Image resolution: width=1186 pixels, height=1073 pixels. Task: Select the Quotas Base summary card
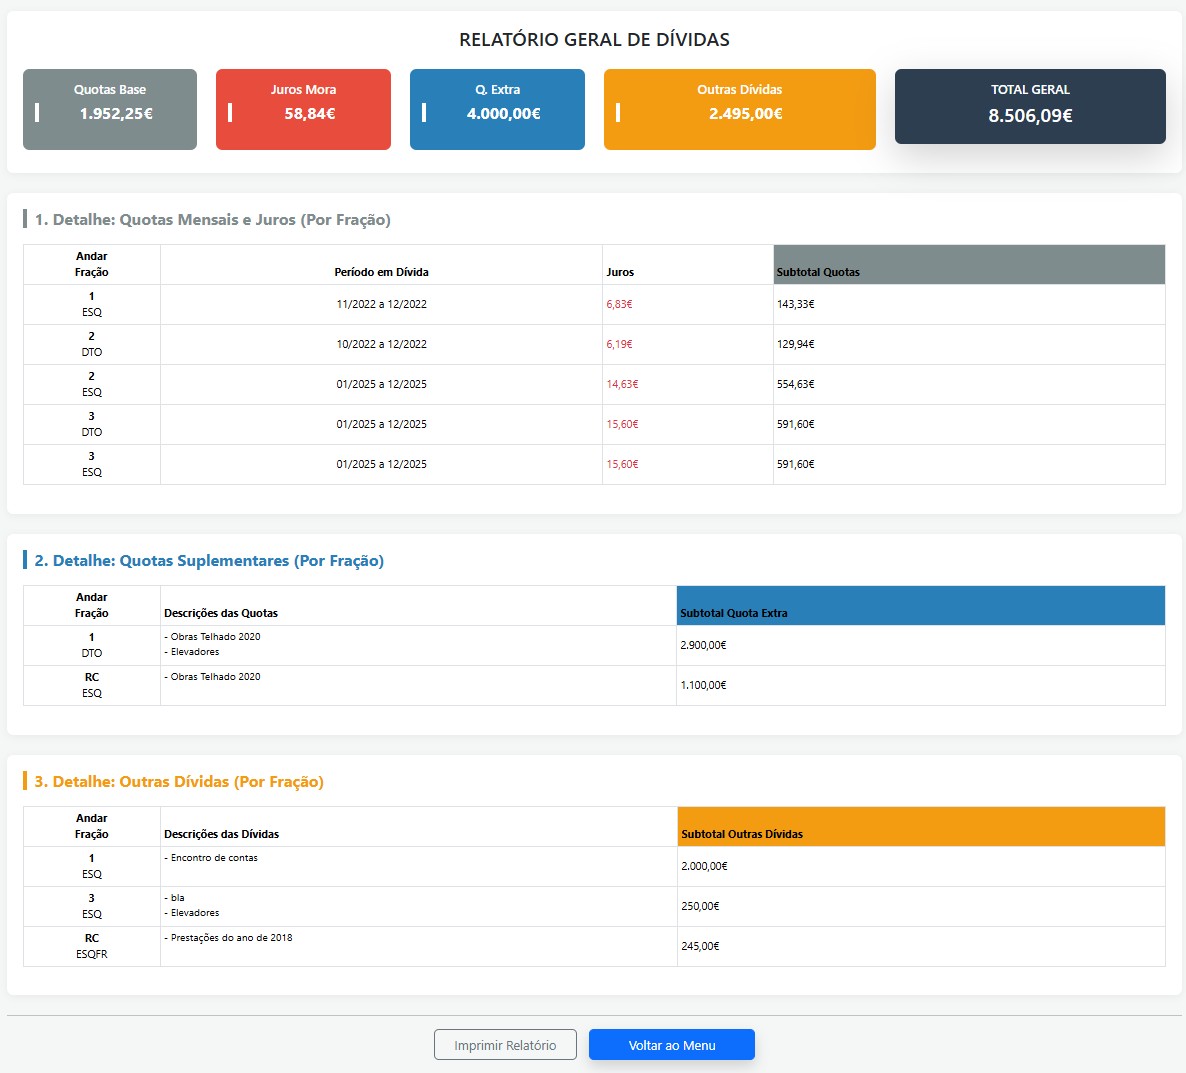coord(110,110)
